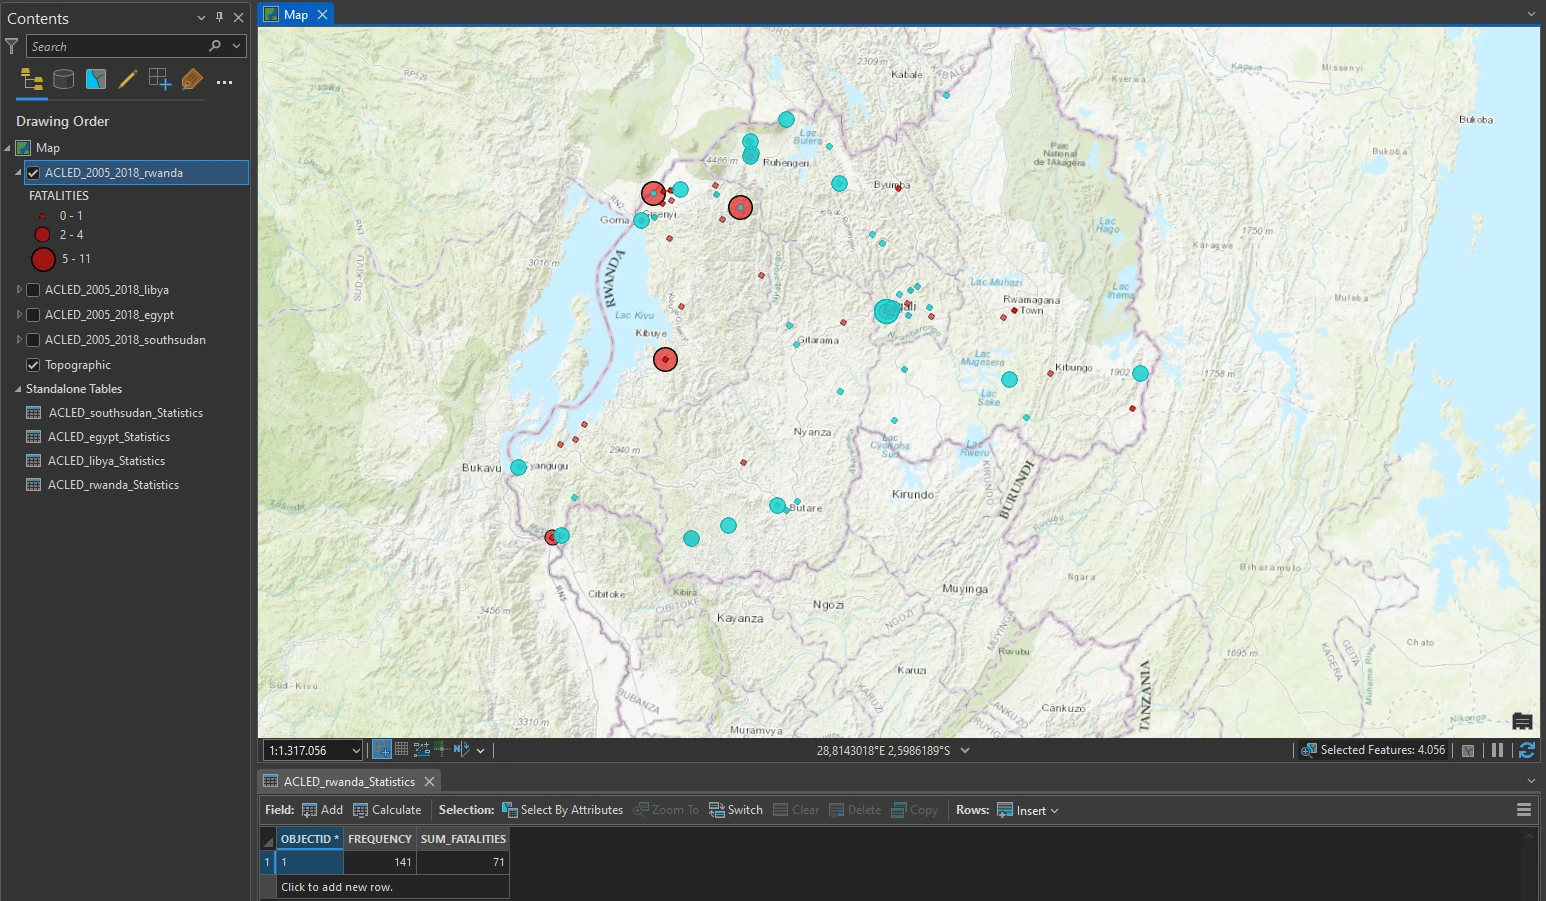Click FREQUENCY column header
The width and height of the screenshot is (1546, 901).
pos(380,839)
